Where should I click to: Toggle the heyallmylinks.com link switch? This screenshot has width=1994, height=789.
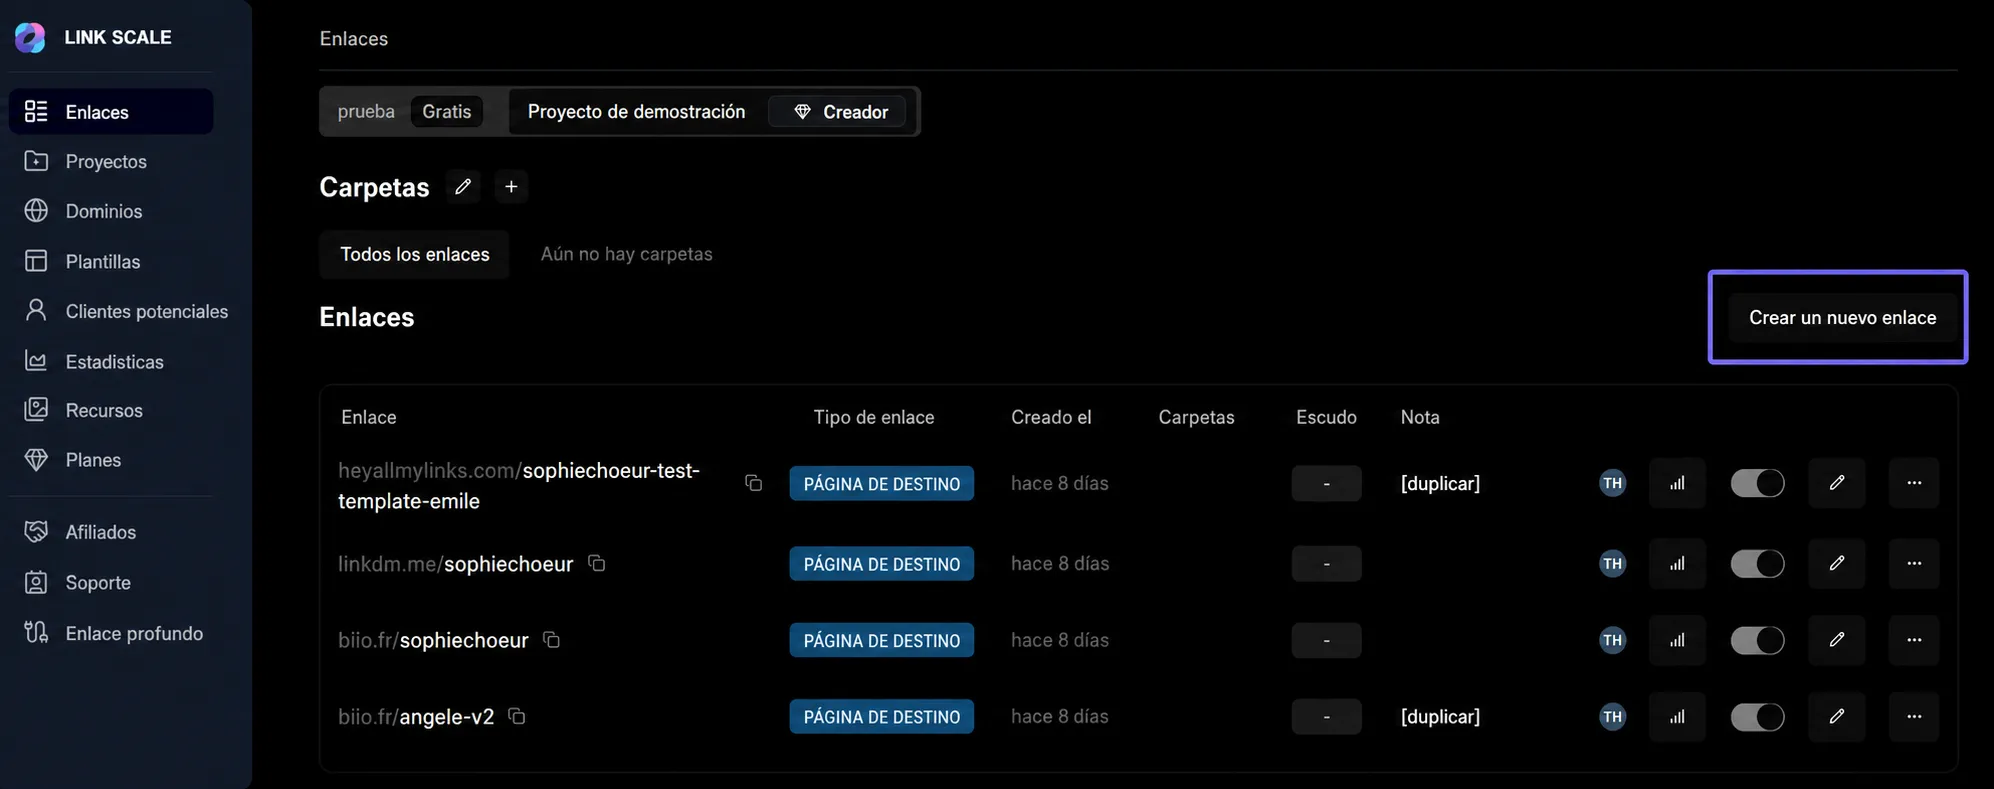pyautogui.click(x=1757, y=483)
